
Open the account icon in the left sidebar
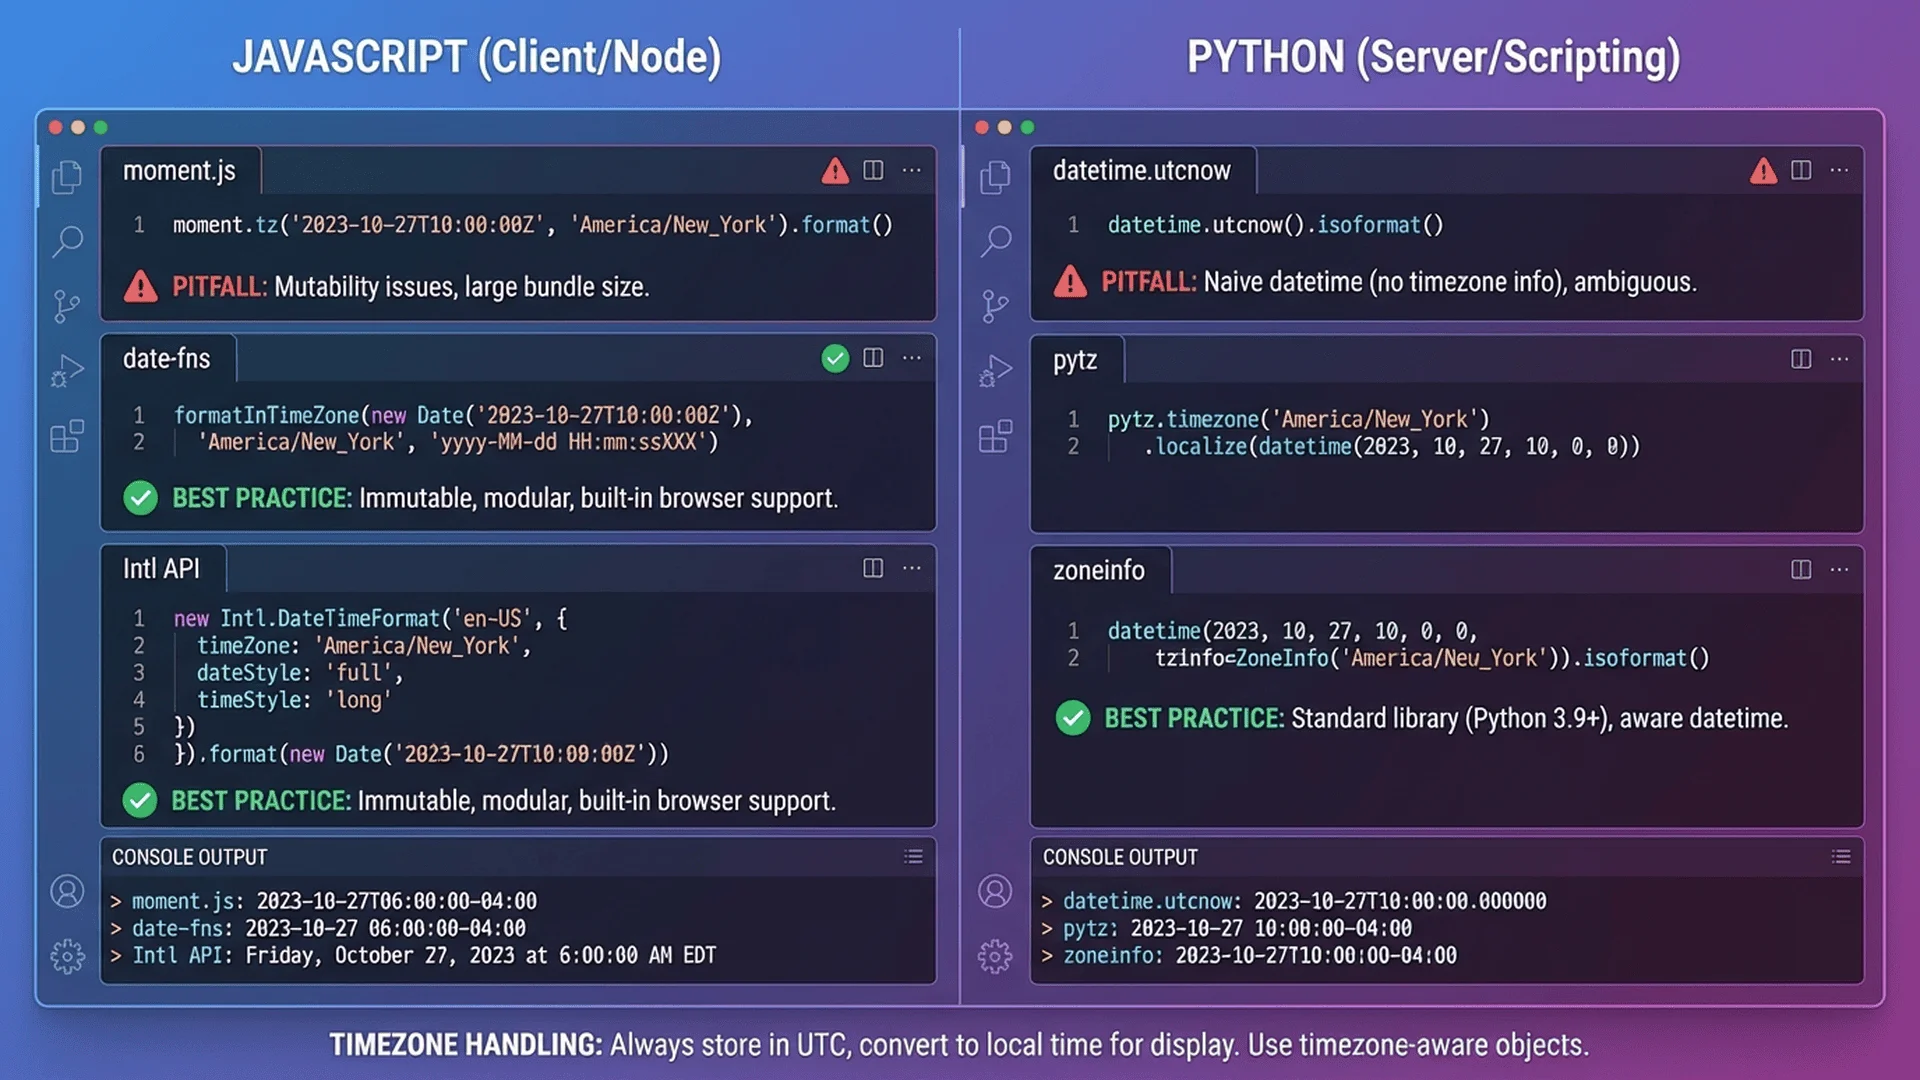click(x=67, y=891)
